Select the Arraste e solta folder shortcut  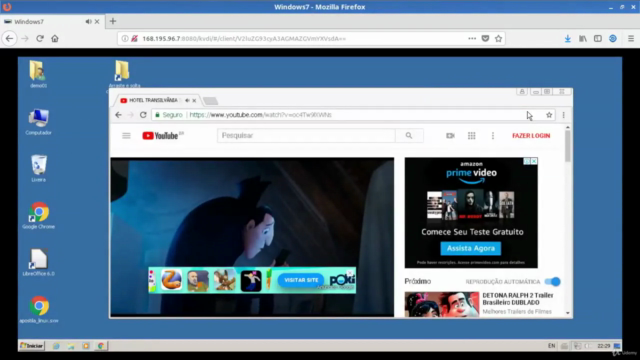click(124, 74)
